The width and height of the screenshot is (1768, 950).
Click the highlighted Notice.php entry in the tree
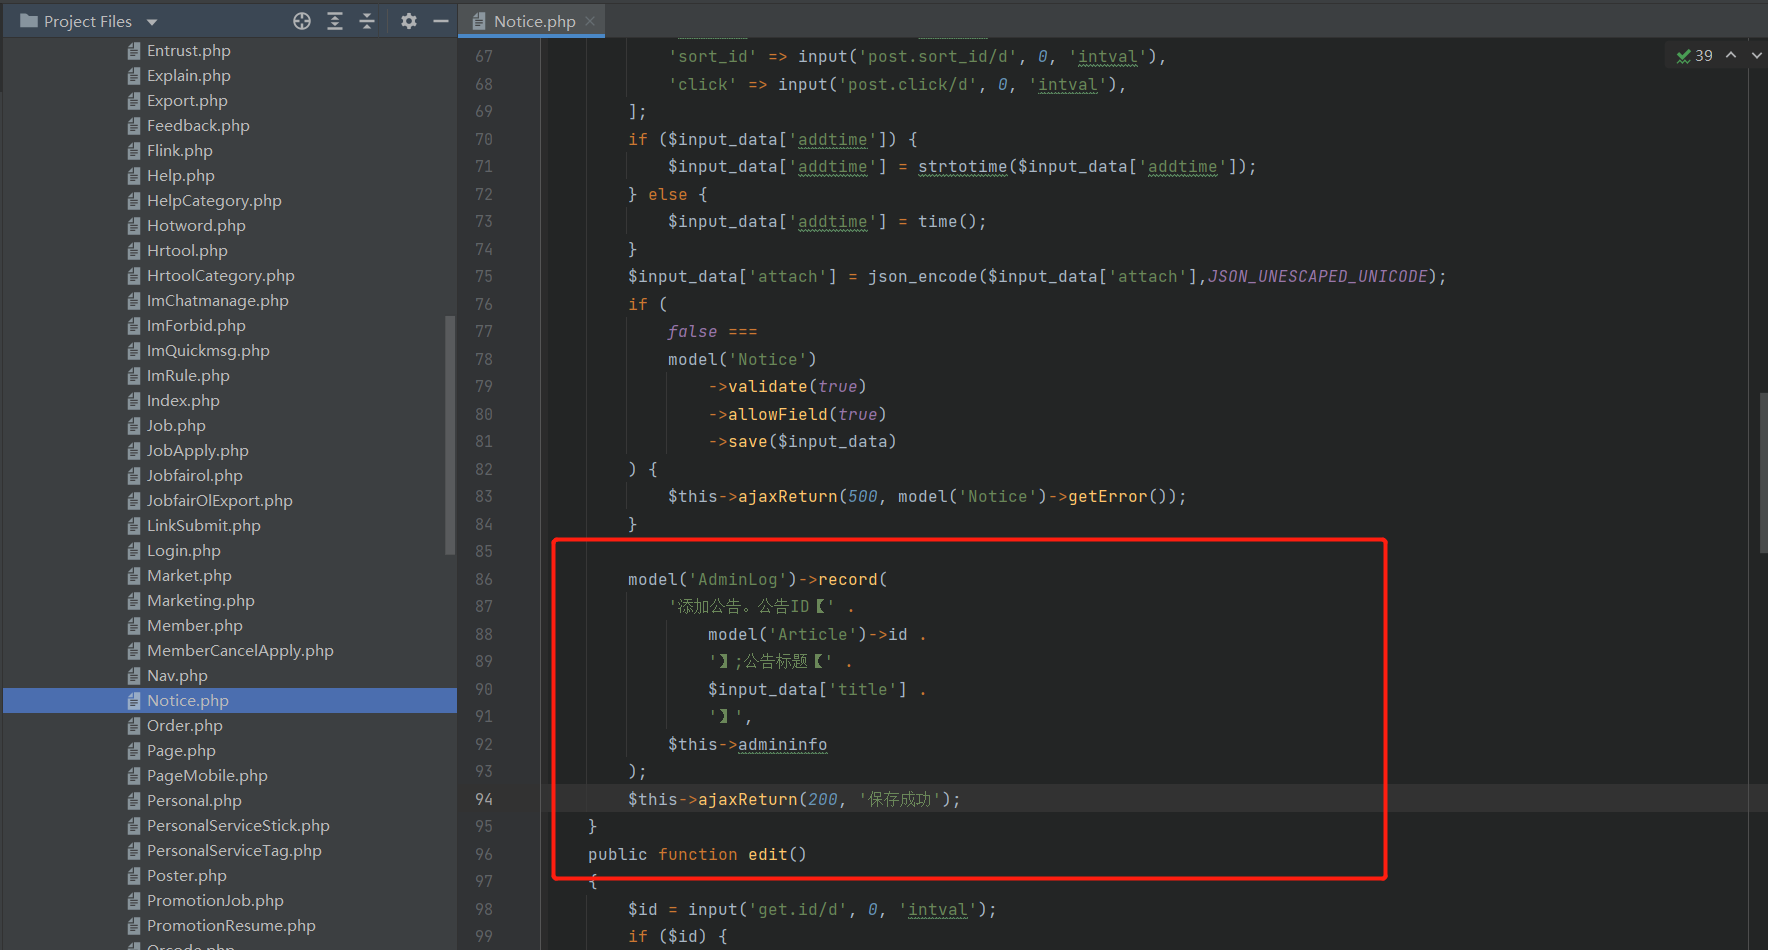coord(187,700)
